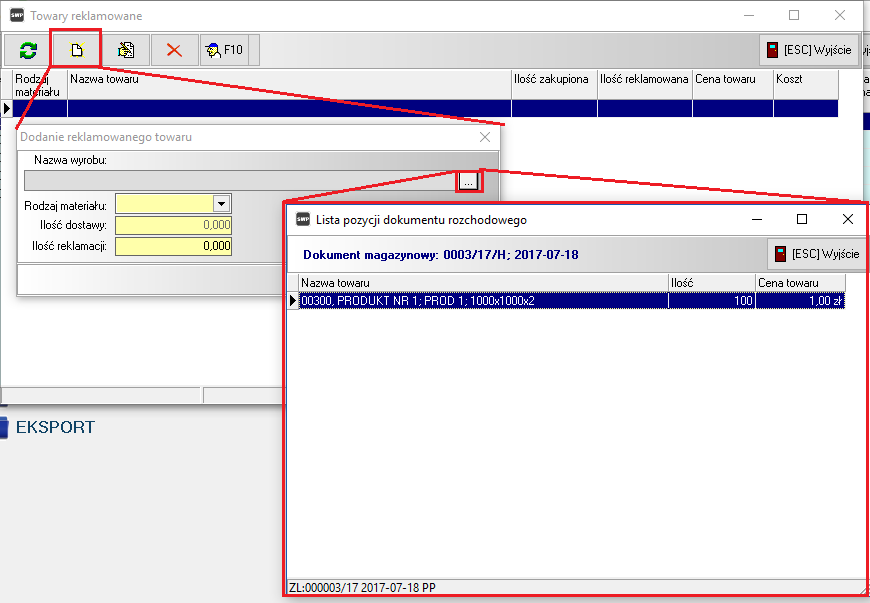Click the Ilość reklamacji input field
870x603 pixels.
tap(173, 246)
